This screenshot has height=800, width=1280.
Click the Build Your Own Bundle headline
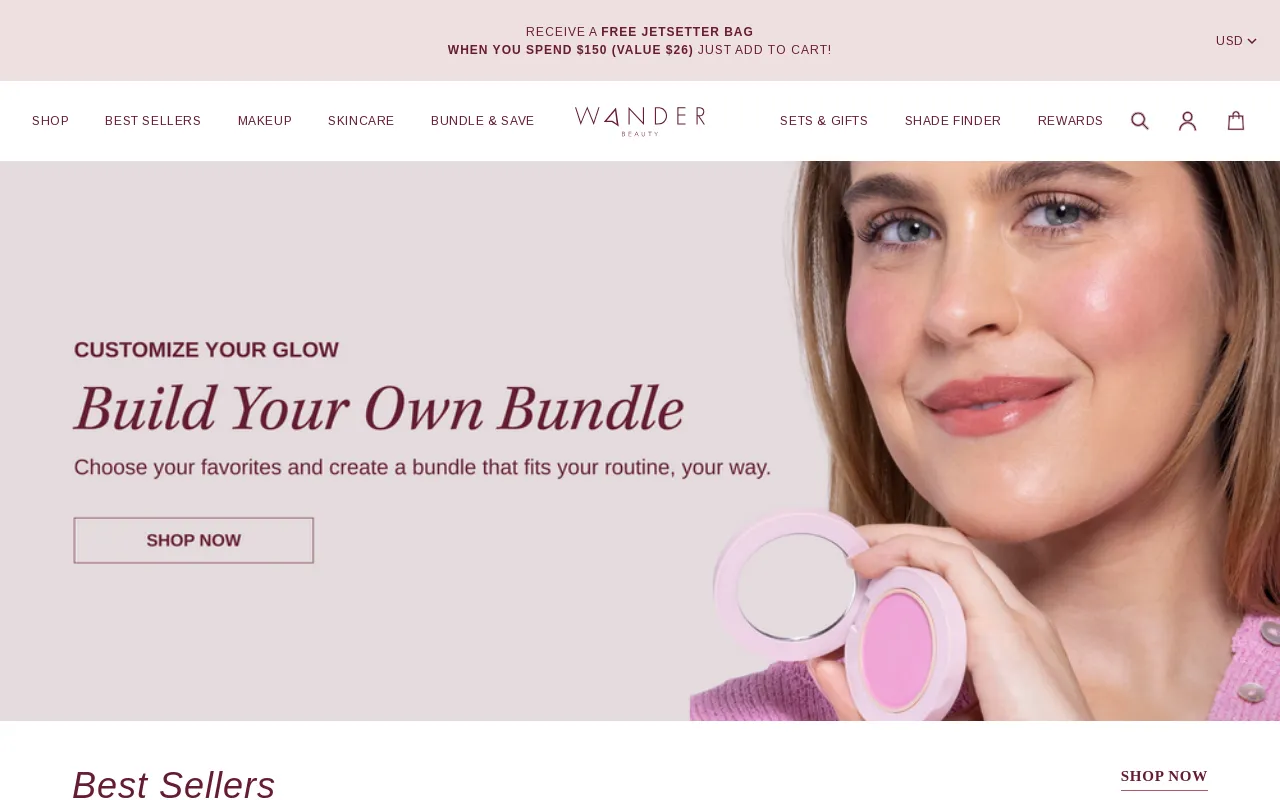(379, 408)
